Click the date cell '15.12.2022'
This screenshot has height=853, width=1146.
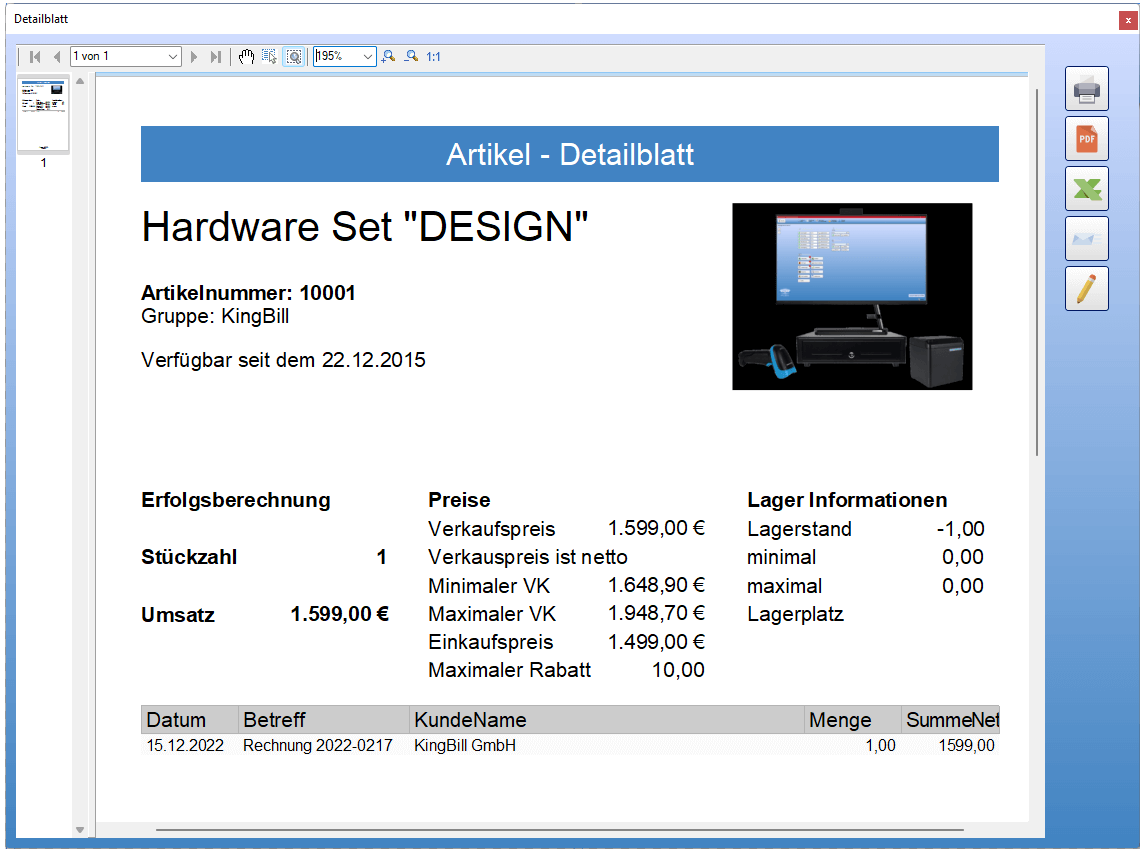pos(185,746)
